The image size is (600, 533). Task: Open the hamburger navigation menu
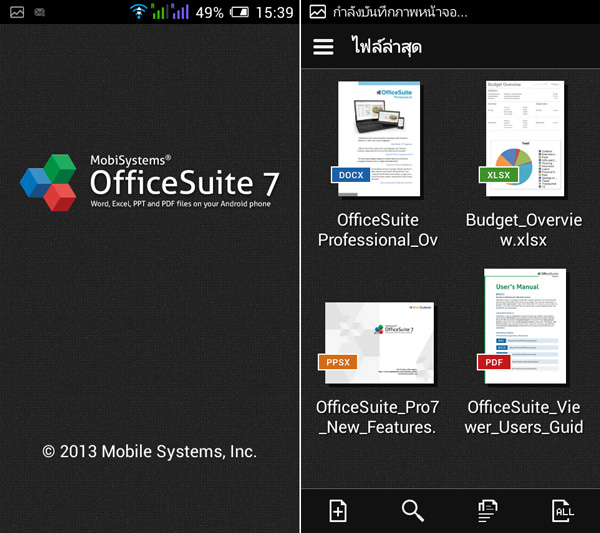point(323,47)
